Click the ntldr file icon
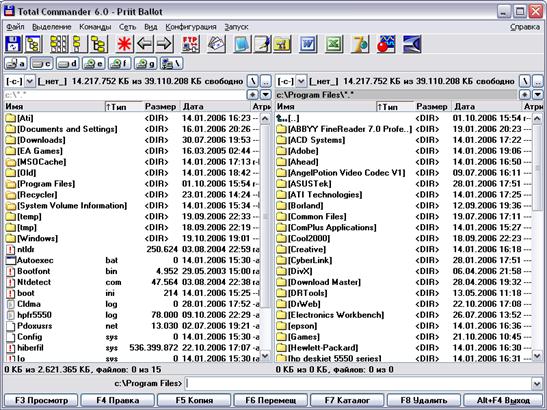 click(x=11, y=249)
